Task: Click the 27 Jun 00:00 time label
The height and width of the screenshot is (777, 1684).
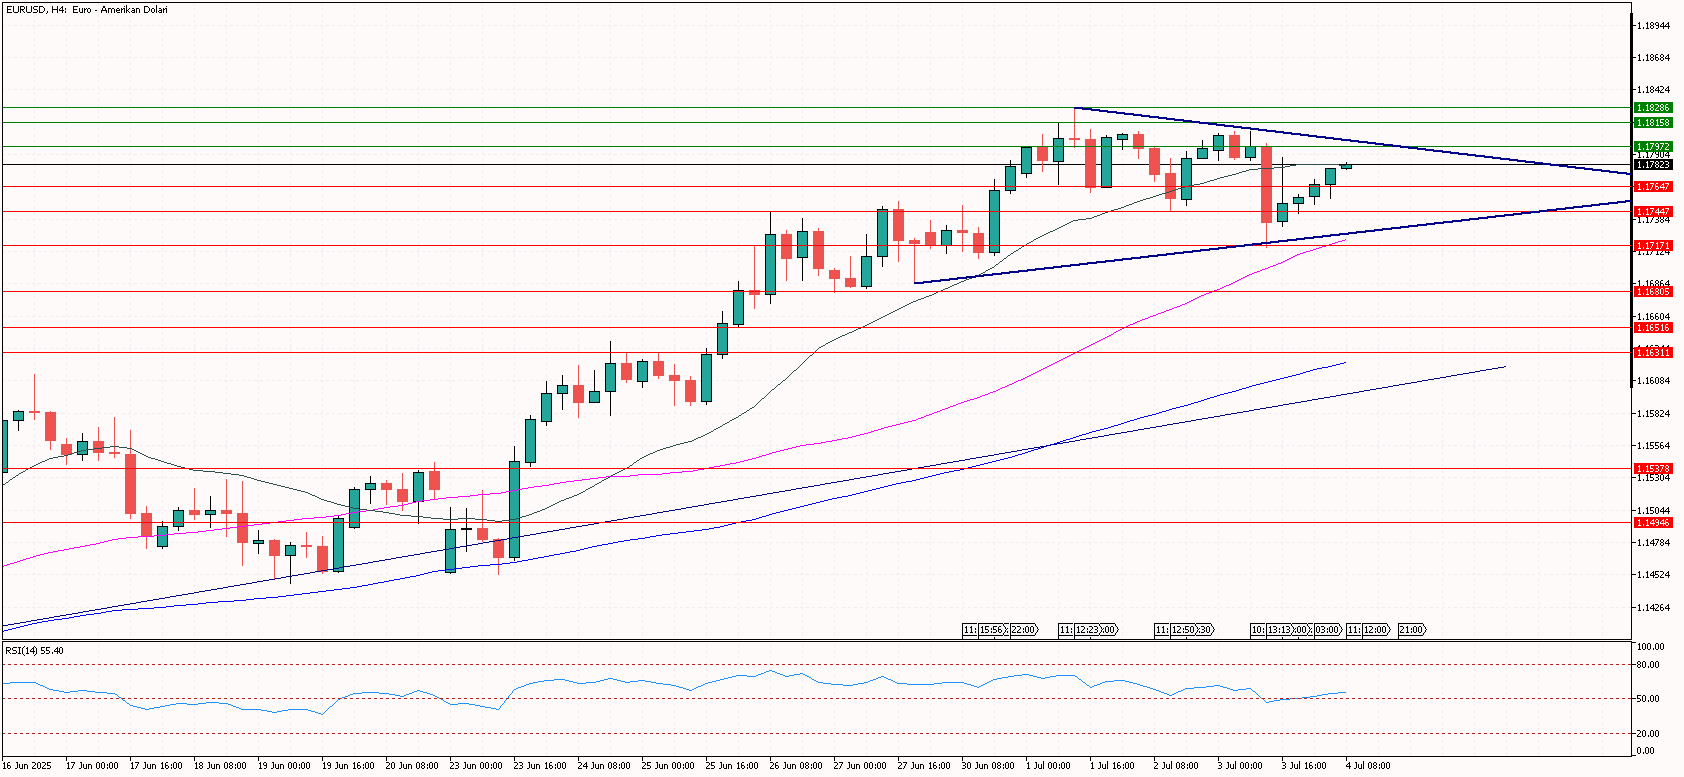Action: [860, 766]
